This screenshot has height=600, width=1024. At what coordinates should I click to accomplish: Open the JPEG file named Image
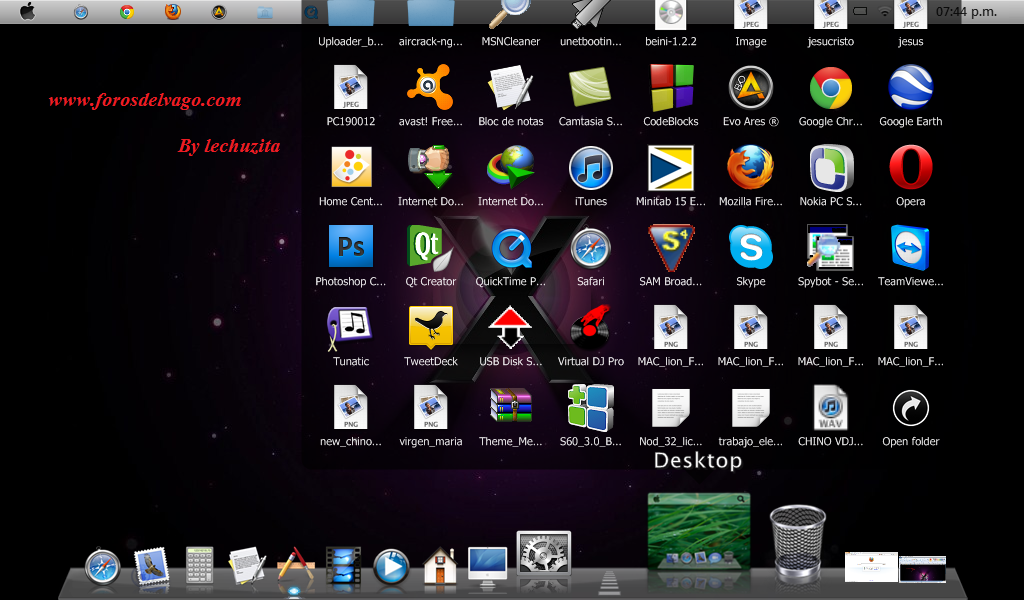pyautogui.click(x=750, y=14)
